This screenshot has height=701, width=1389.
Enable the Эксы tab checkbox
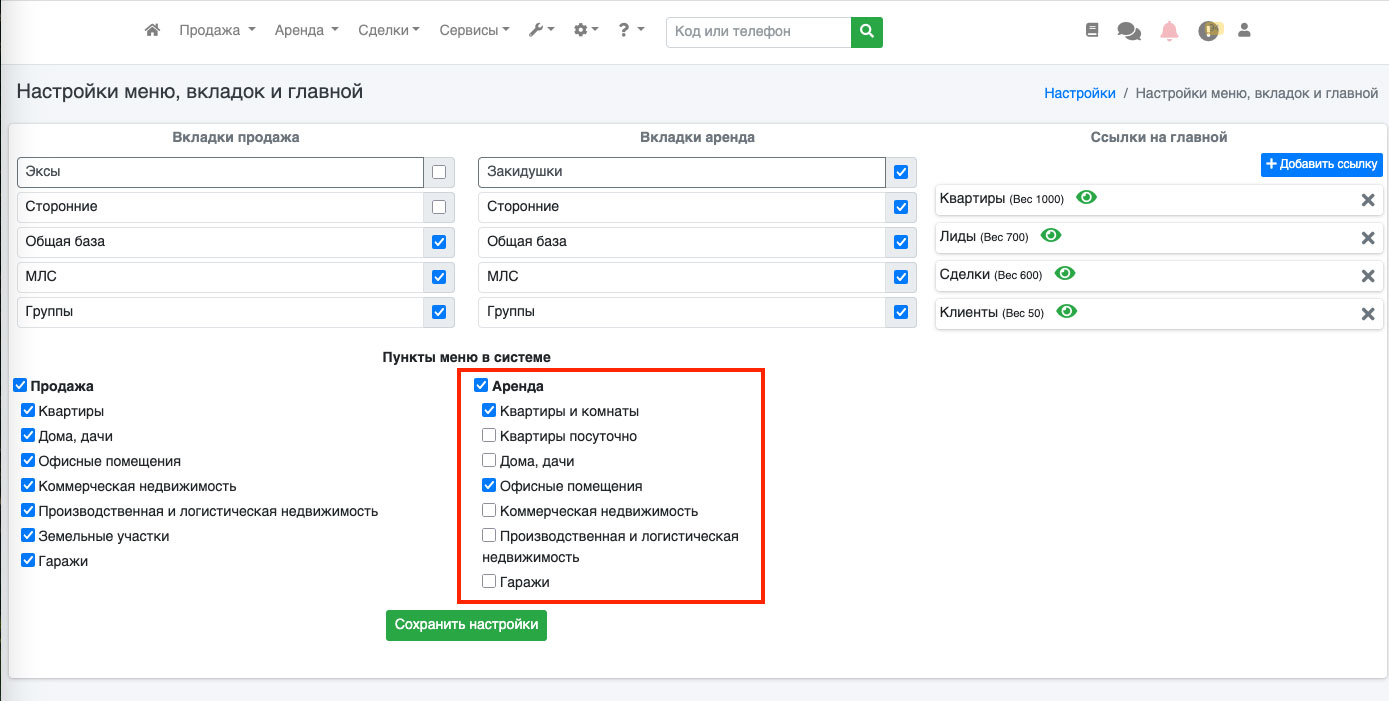(x=439, y=172)
